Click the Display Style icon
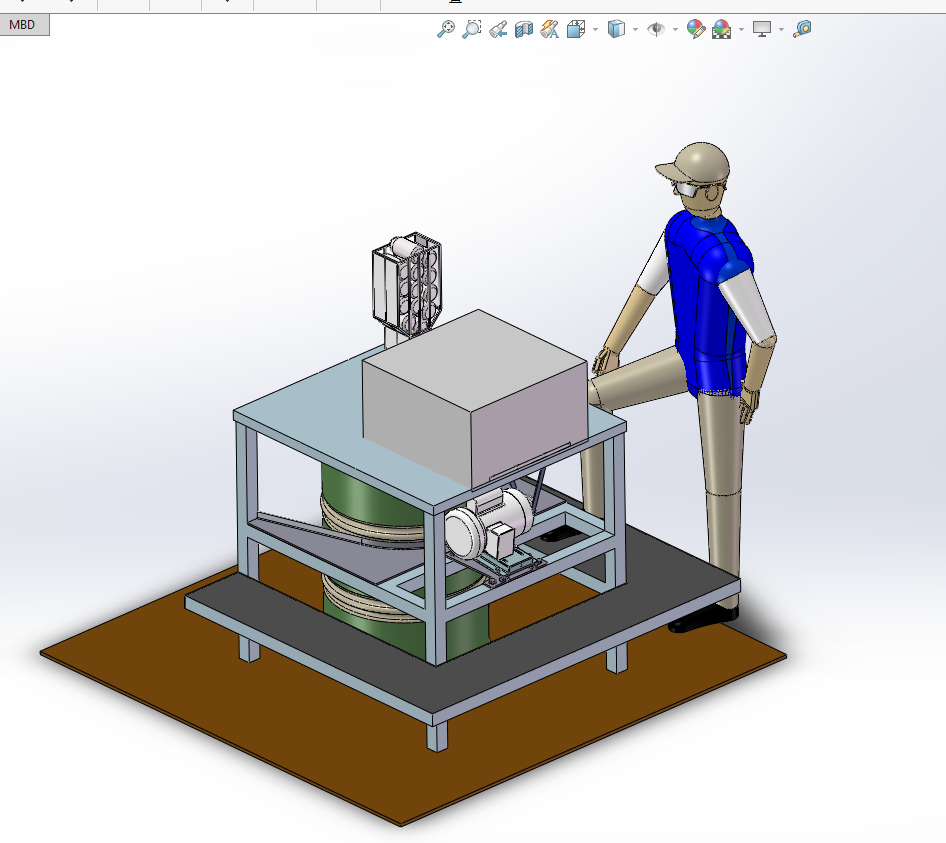The image size is (946, 843). pos(616,29)
